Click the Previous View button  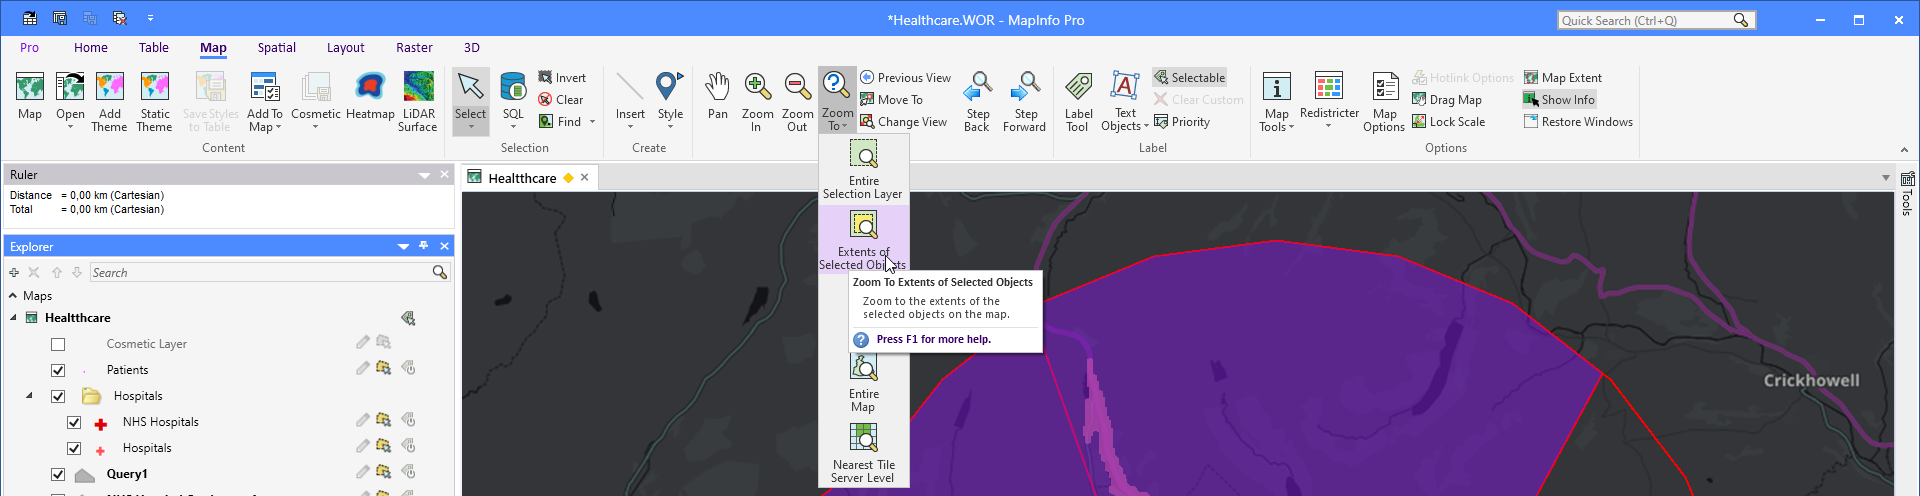tap(905, 77)
